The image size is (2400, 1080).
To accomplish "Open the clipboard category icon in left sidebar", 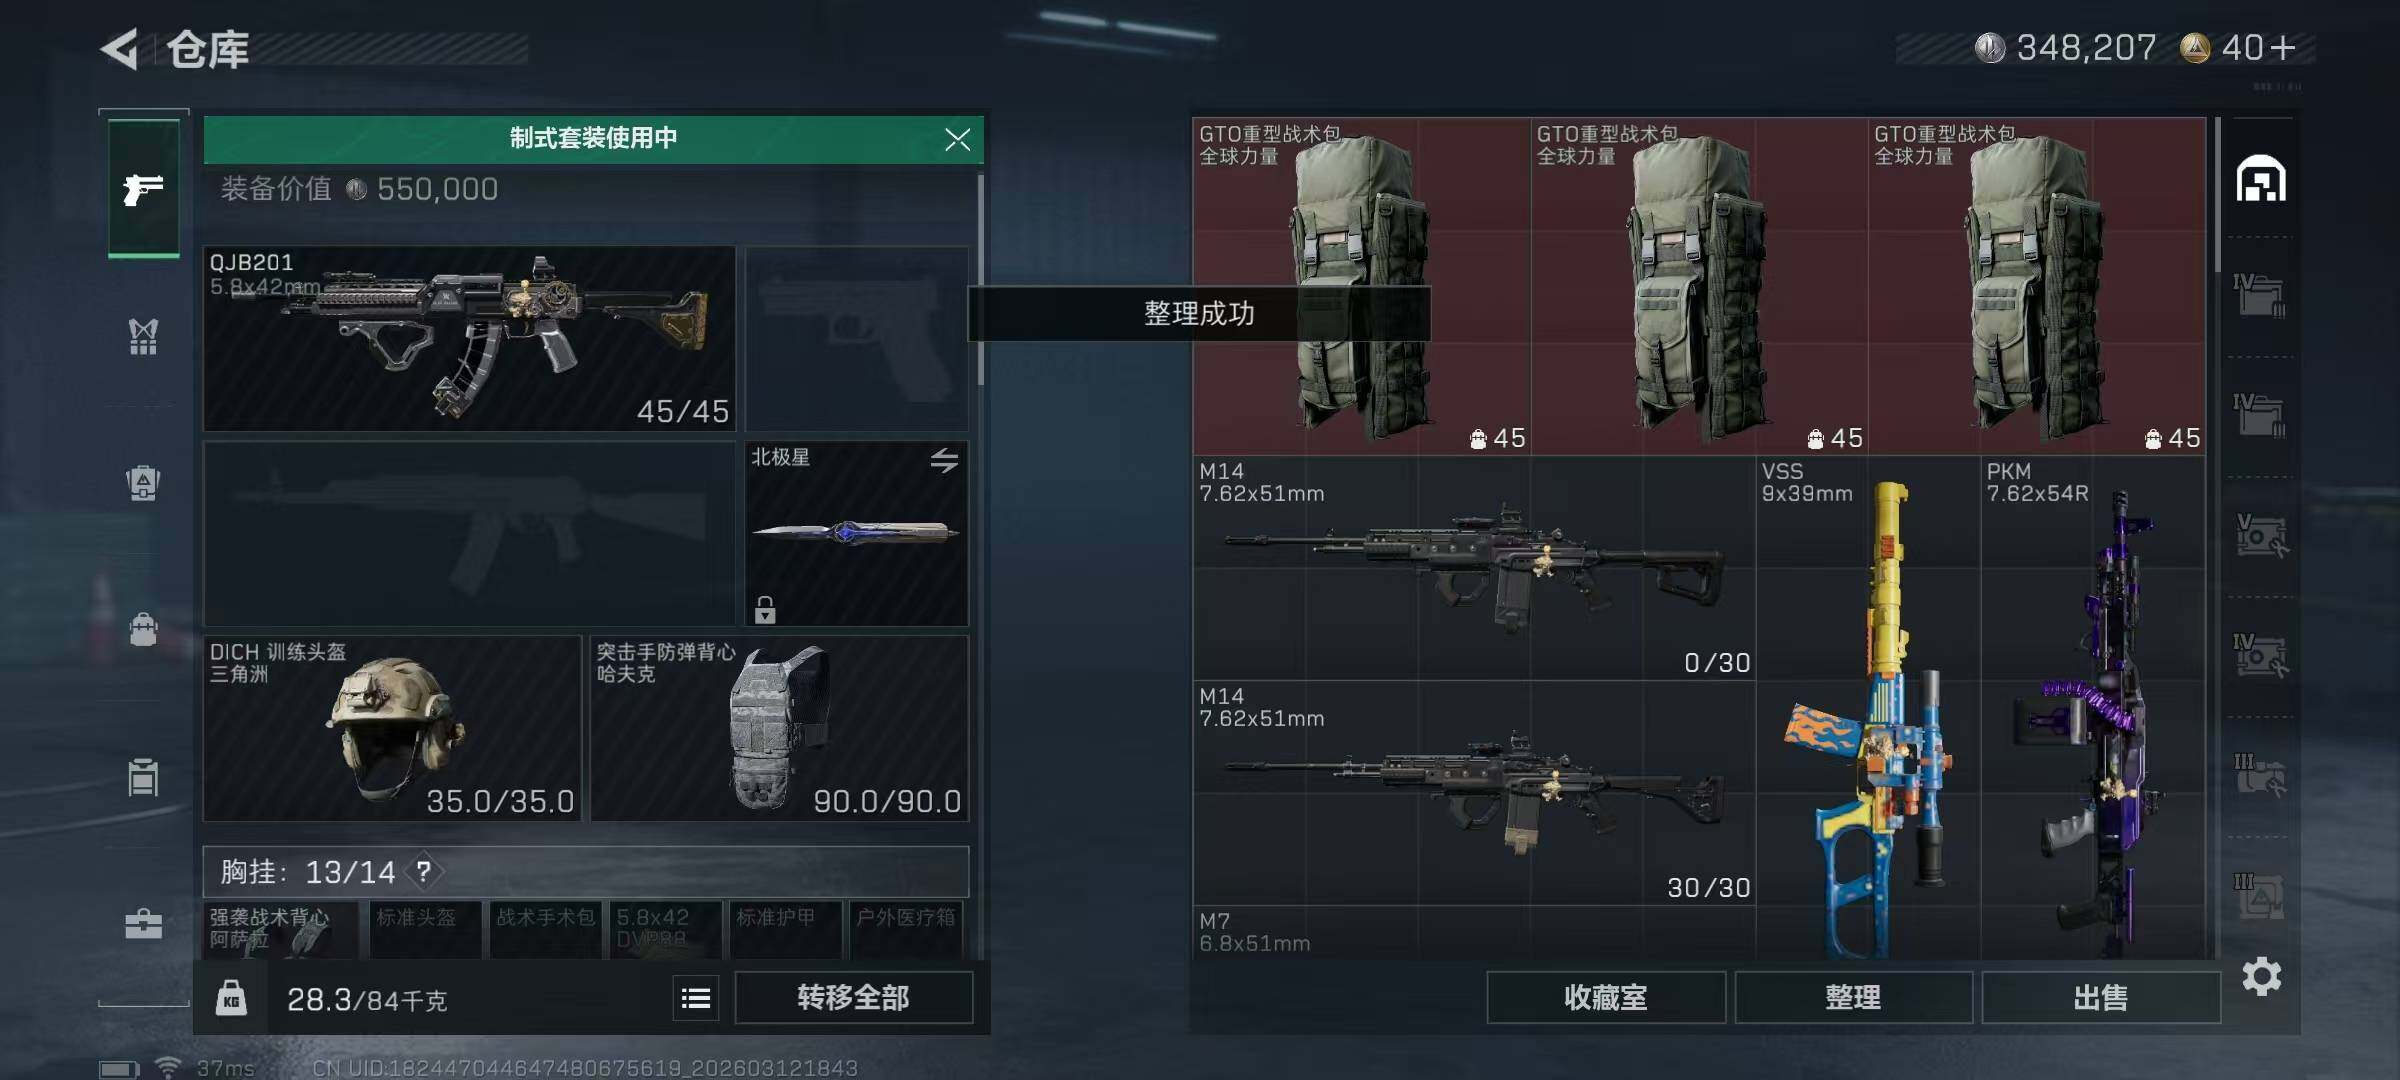I will click(143, 776).
